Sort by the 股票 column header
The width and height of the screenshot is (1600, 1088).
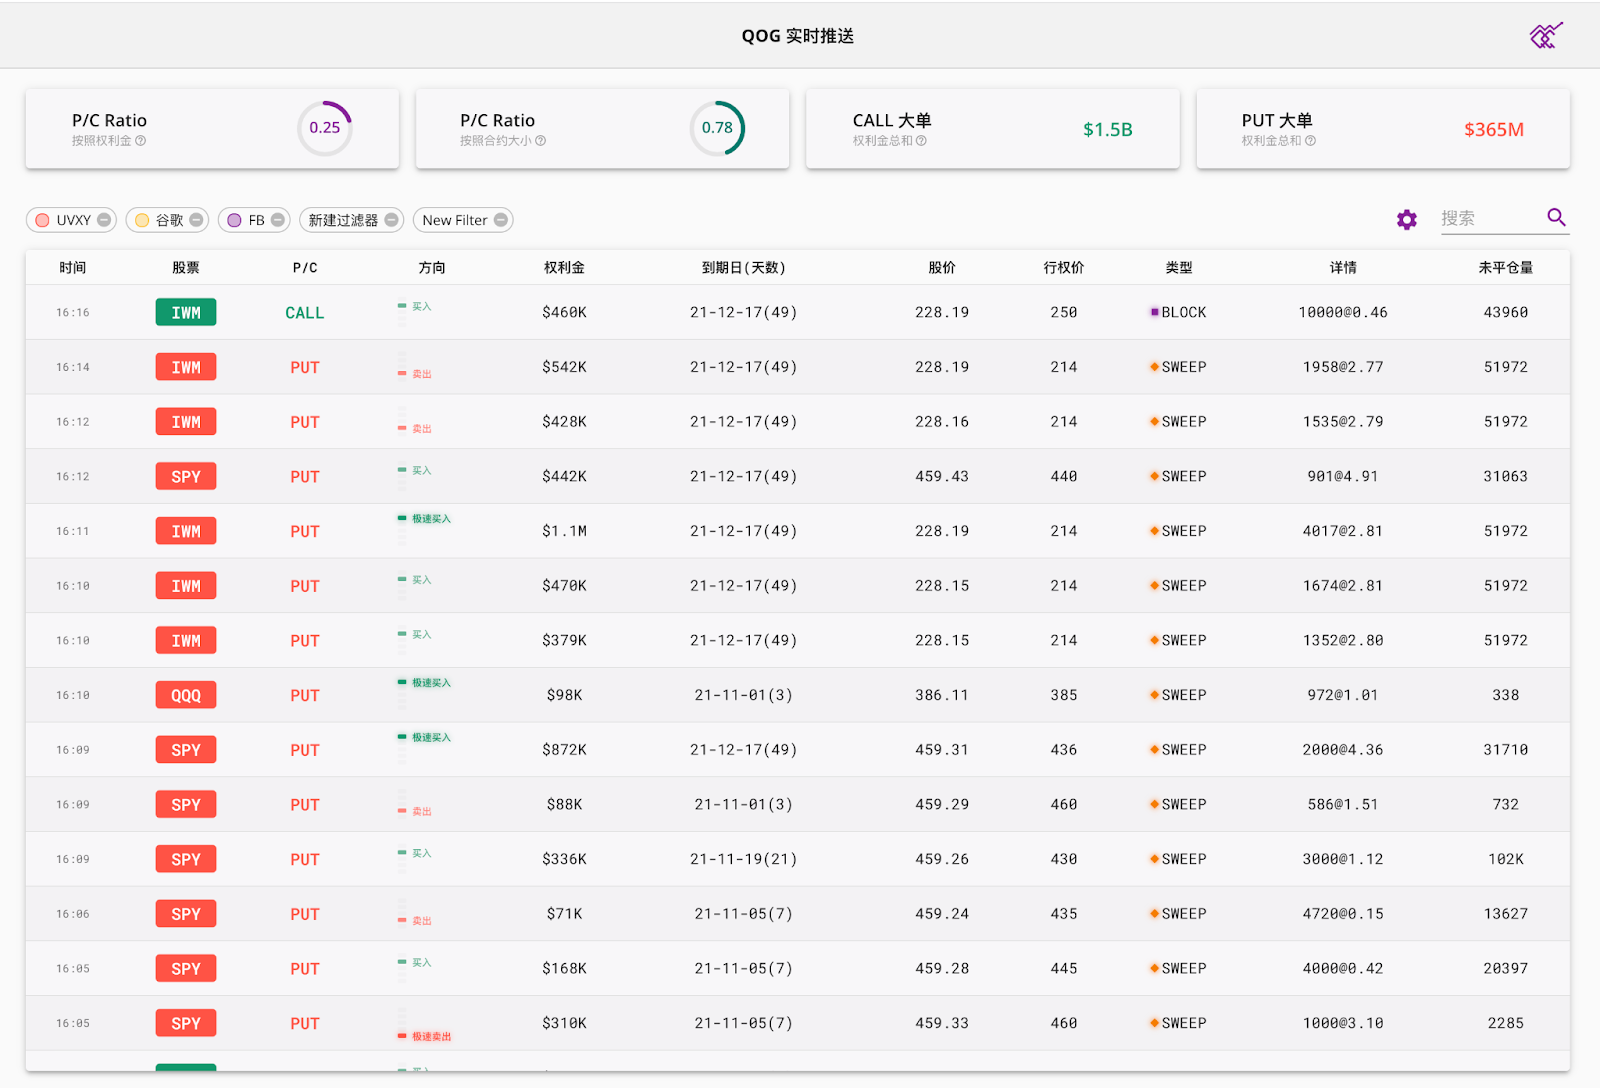point(186,267)
